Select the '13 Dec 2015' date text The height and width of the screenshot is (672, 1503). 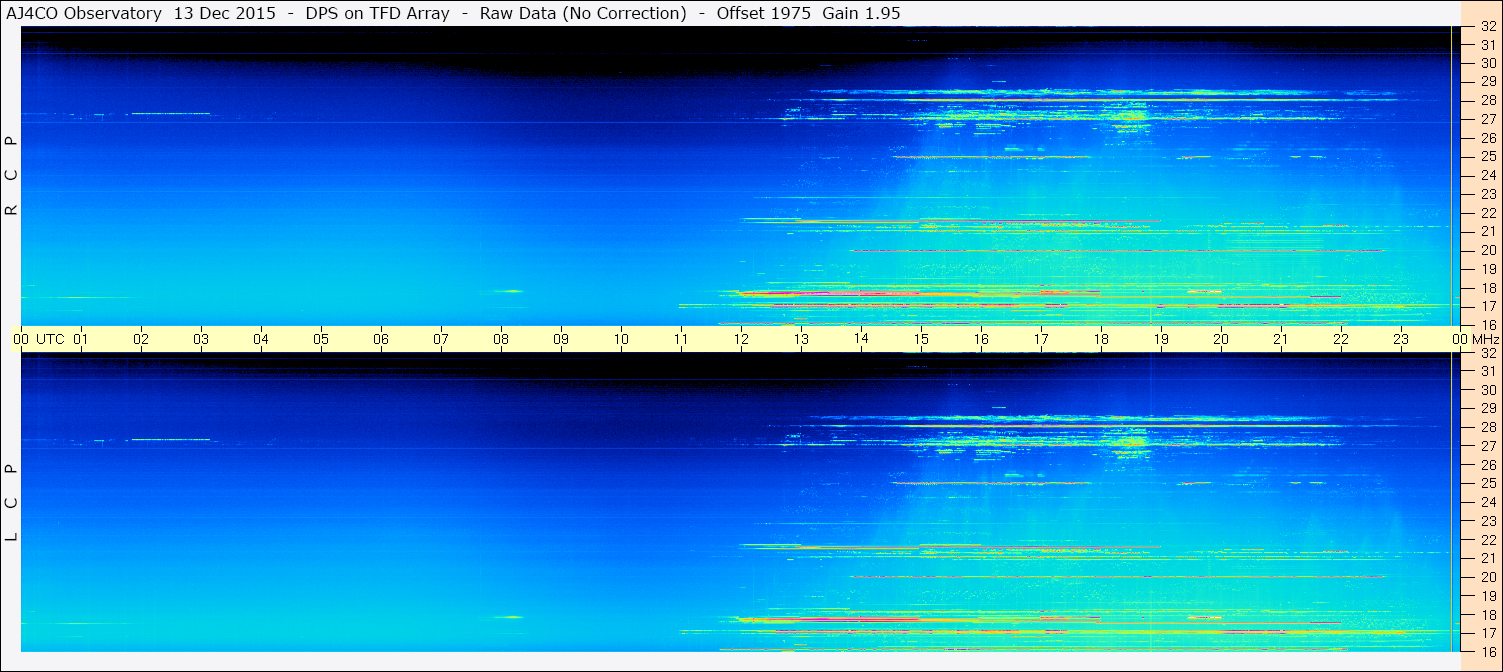(225, 13)
